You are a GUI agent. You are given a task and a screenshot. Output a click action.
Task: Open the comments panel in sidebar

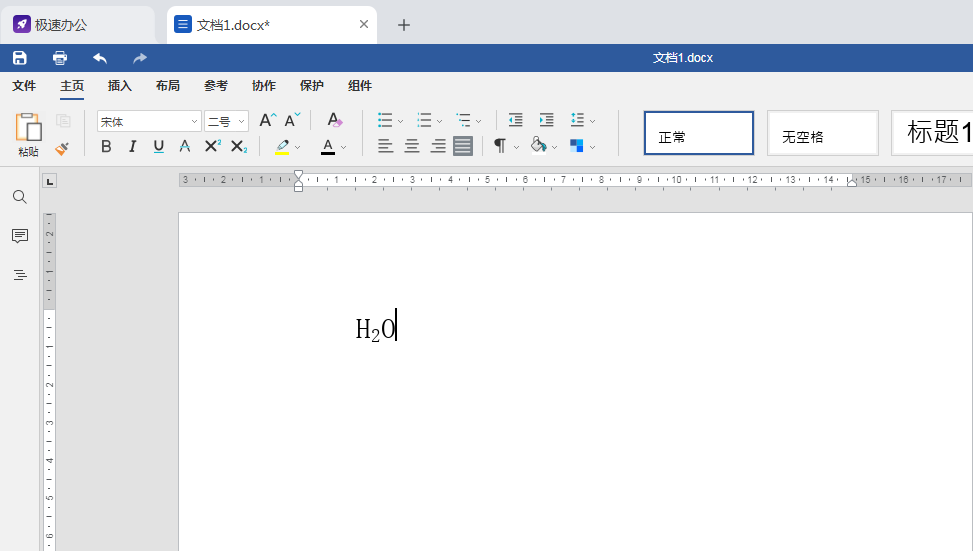20,236
